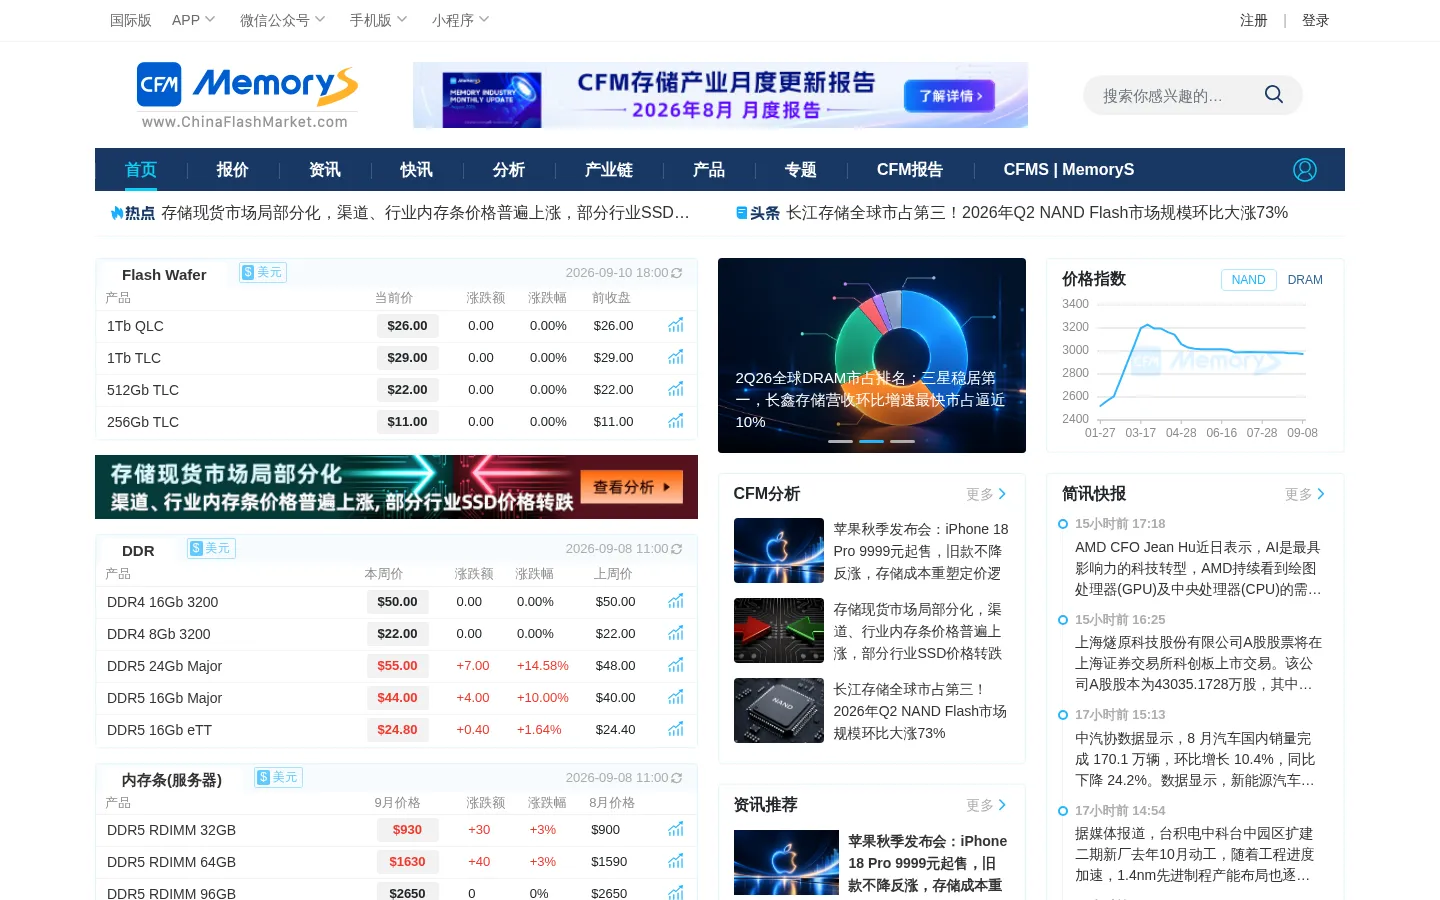Open 更多 in CFM分析 section
1440x900 pixels.
tap(986, 494)
